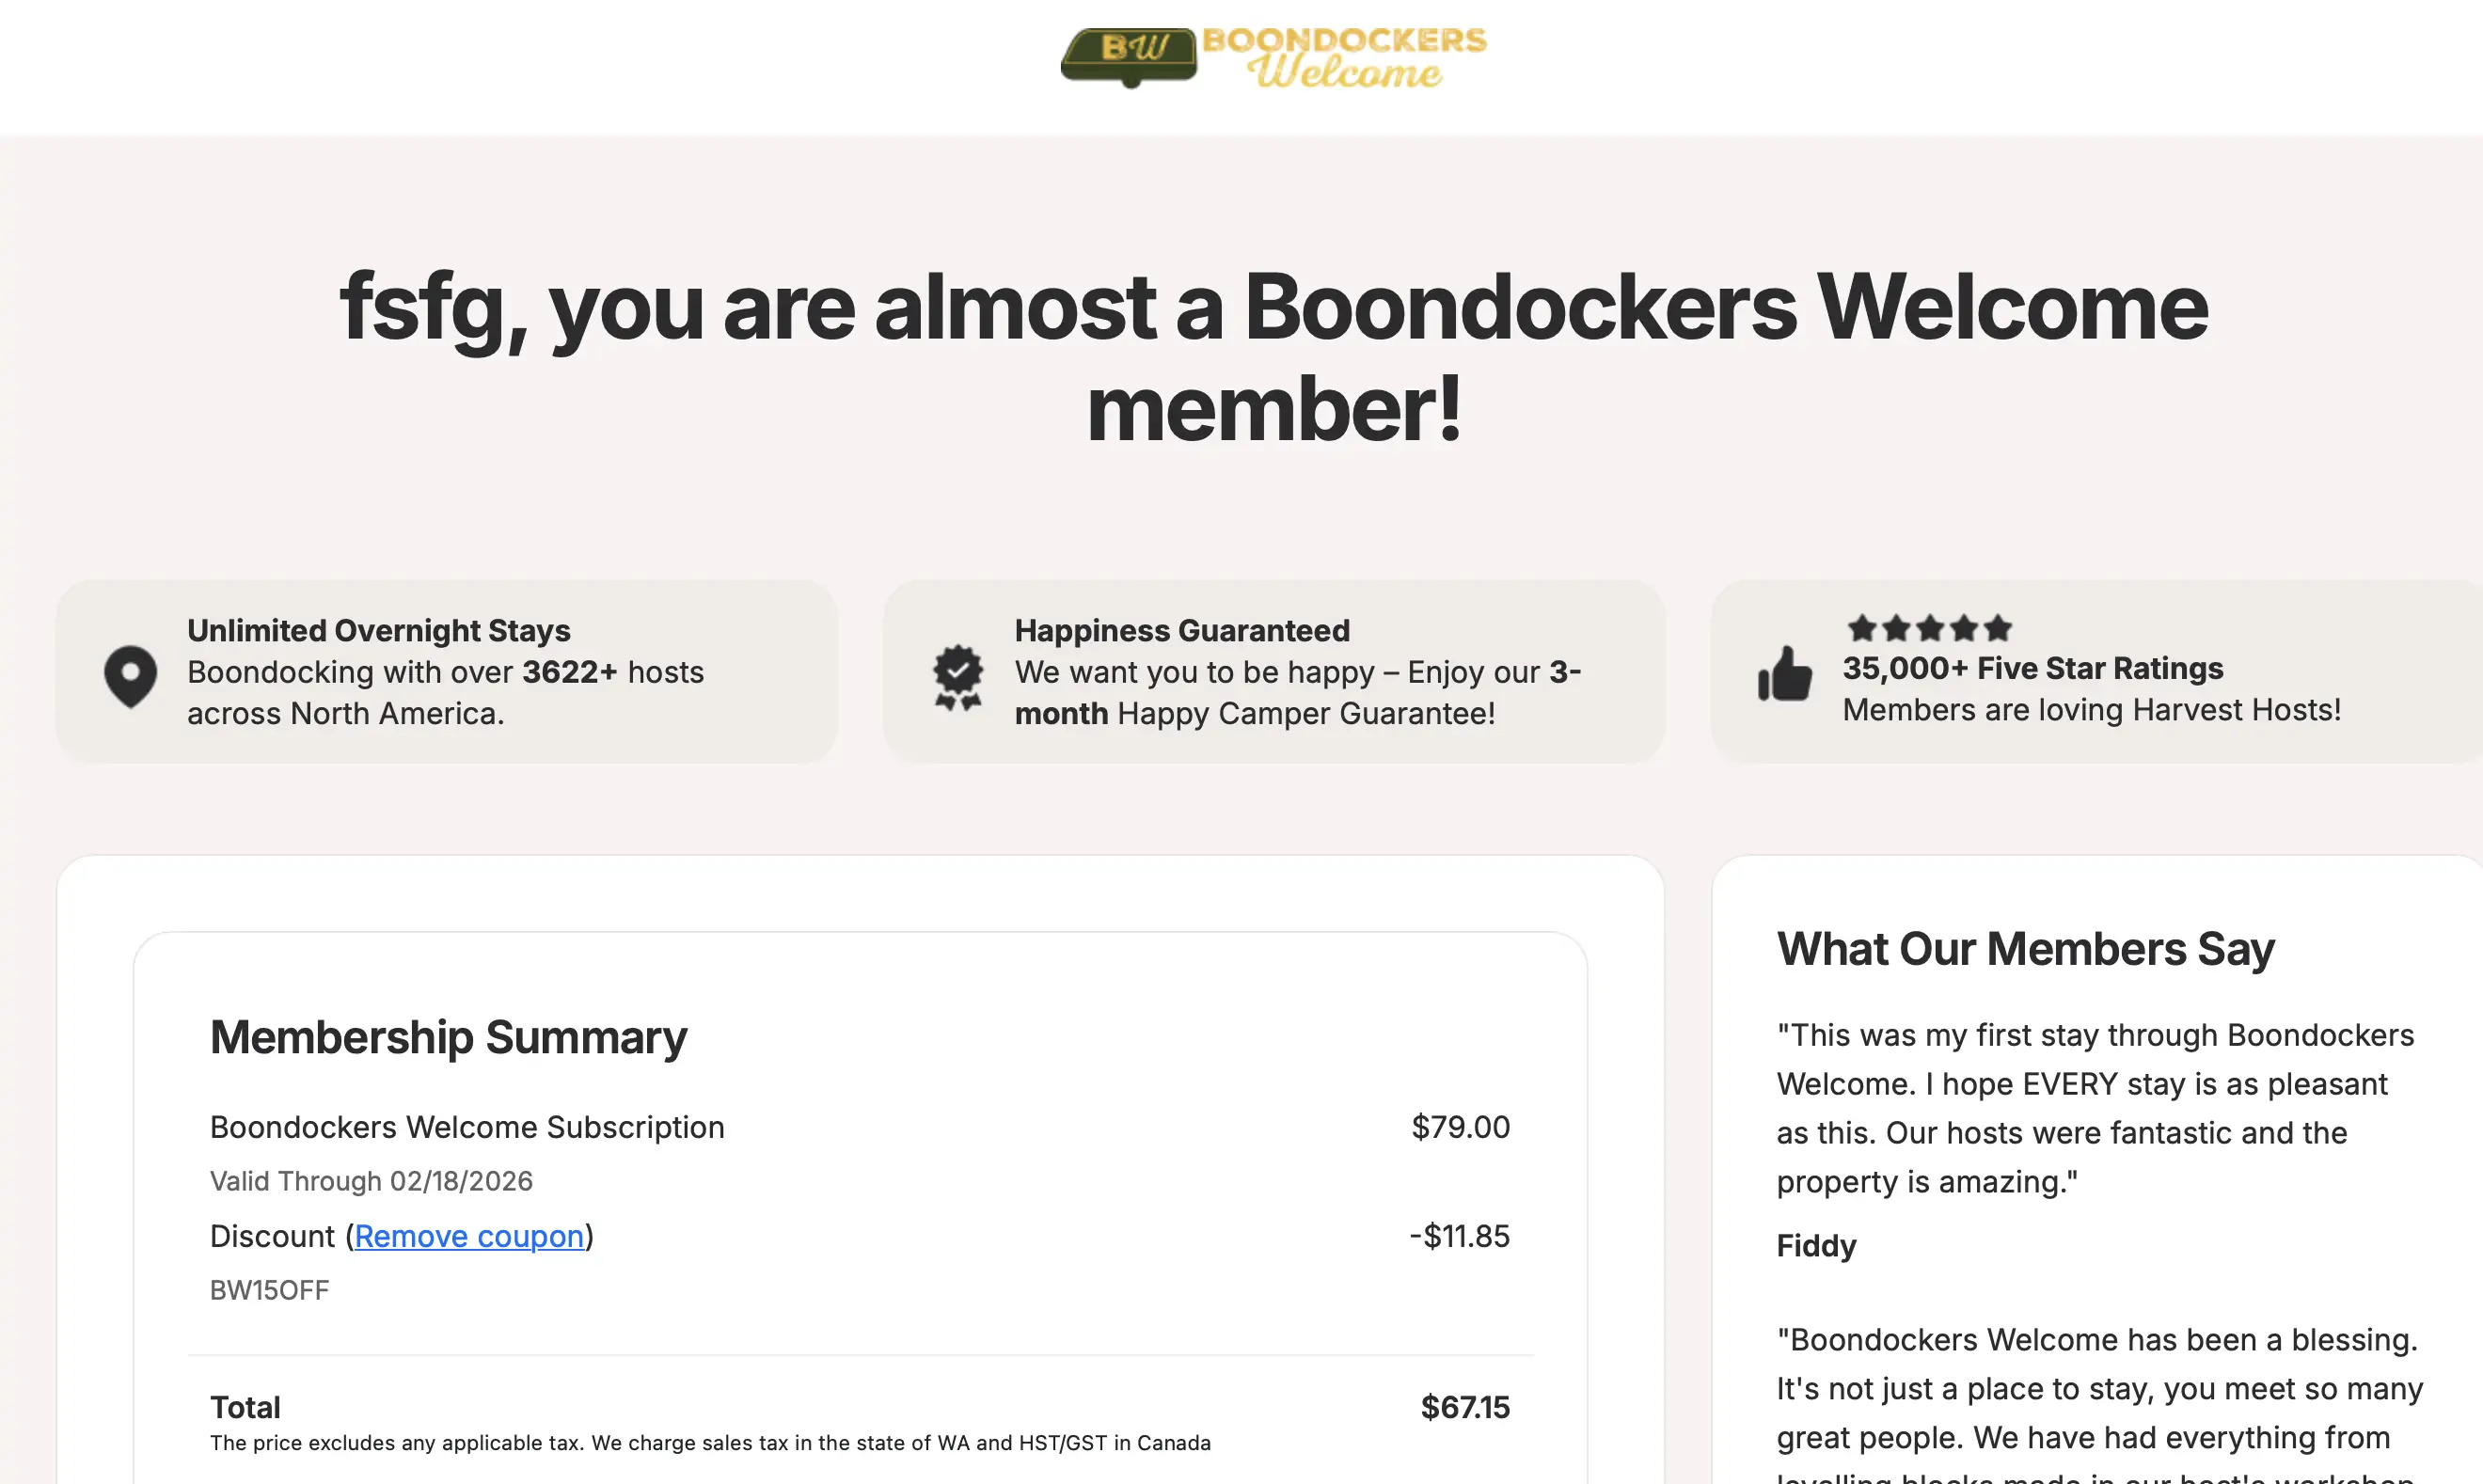This screenshot has height=1484, width=2483.
Task: Click the BW15OFF coupon code text
Action: pos(269,1290)
